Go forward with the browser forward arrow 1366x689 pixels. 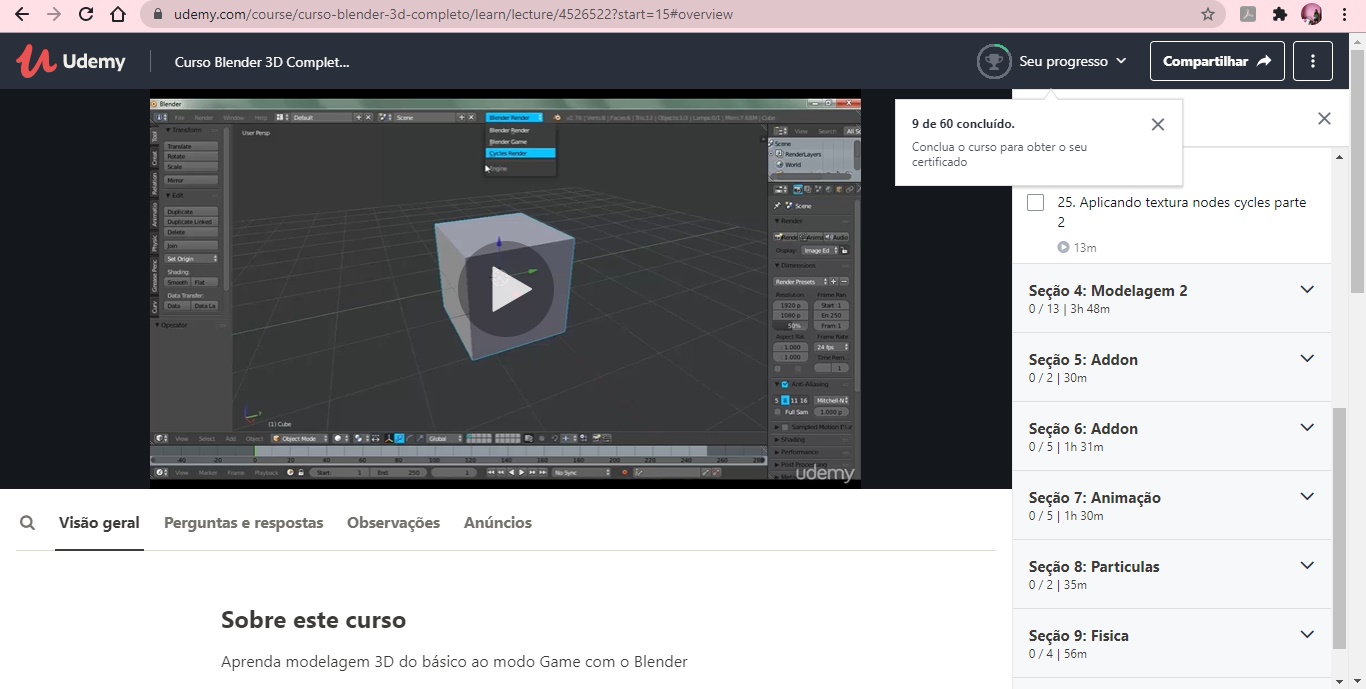click(54, 14)
